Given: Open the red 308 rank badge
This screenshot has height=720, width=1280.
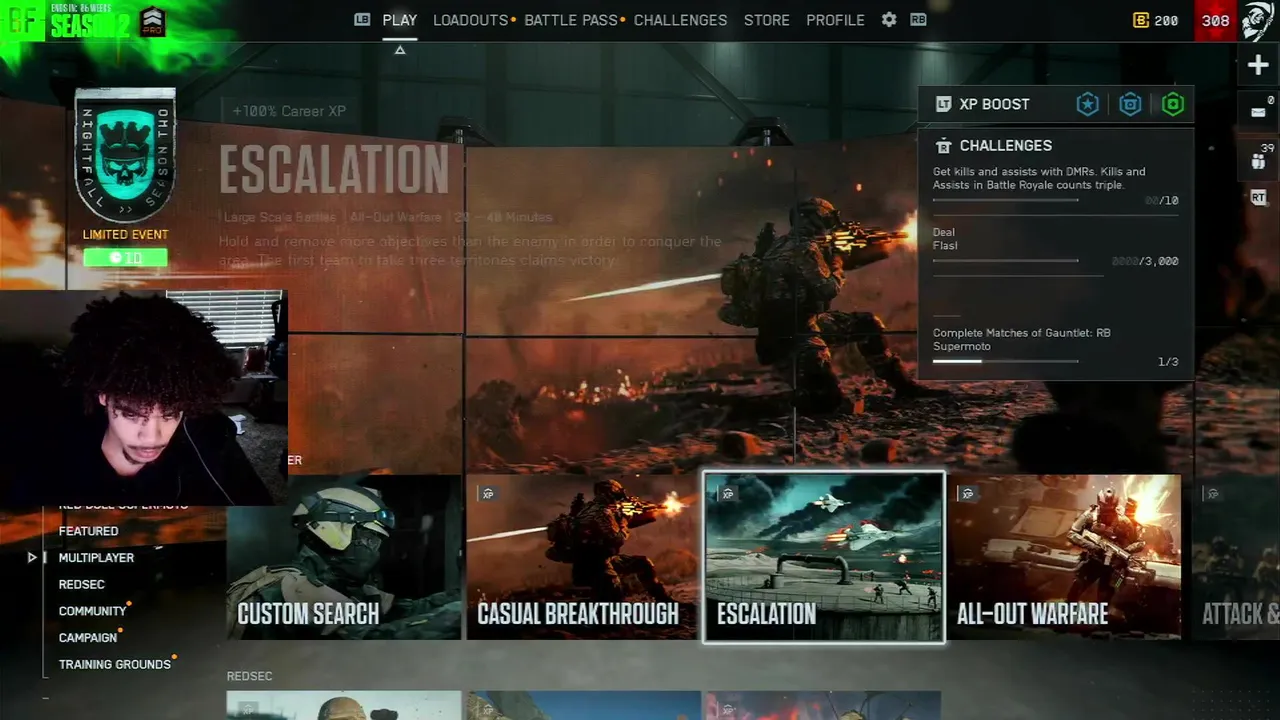Looking at the screenshot, I should [x=1215, y=20].
